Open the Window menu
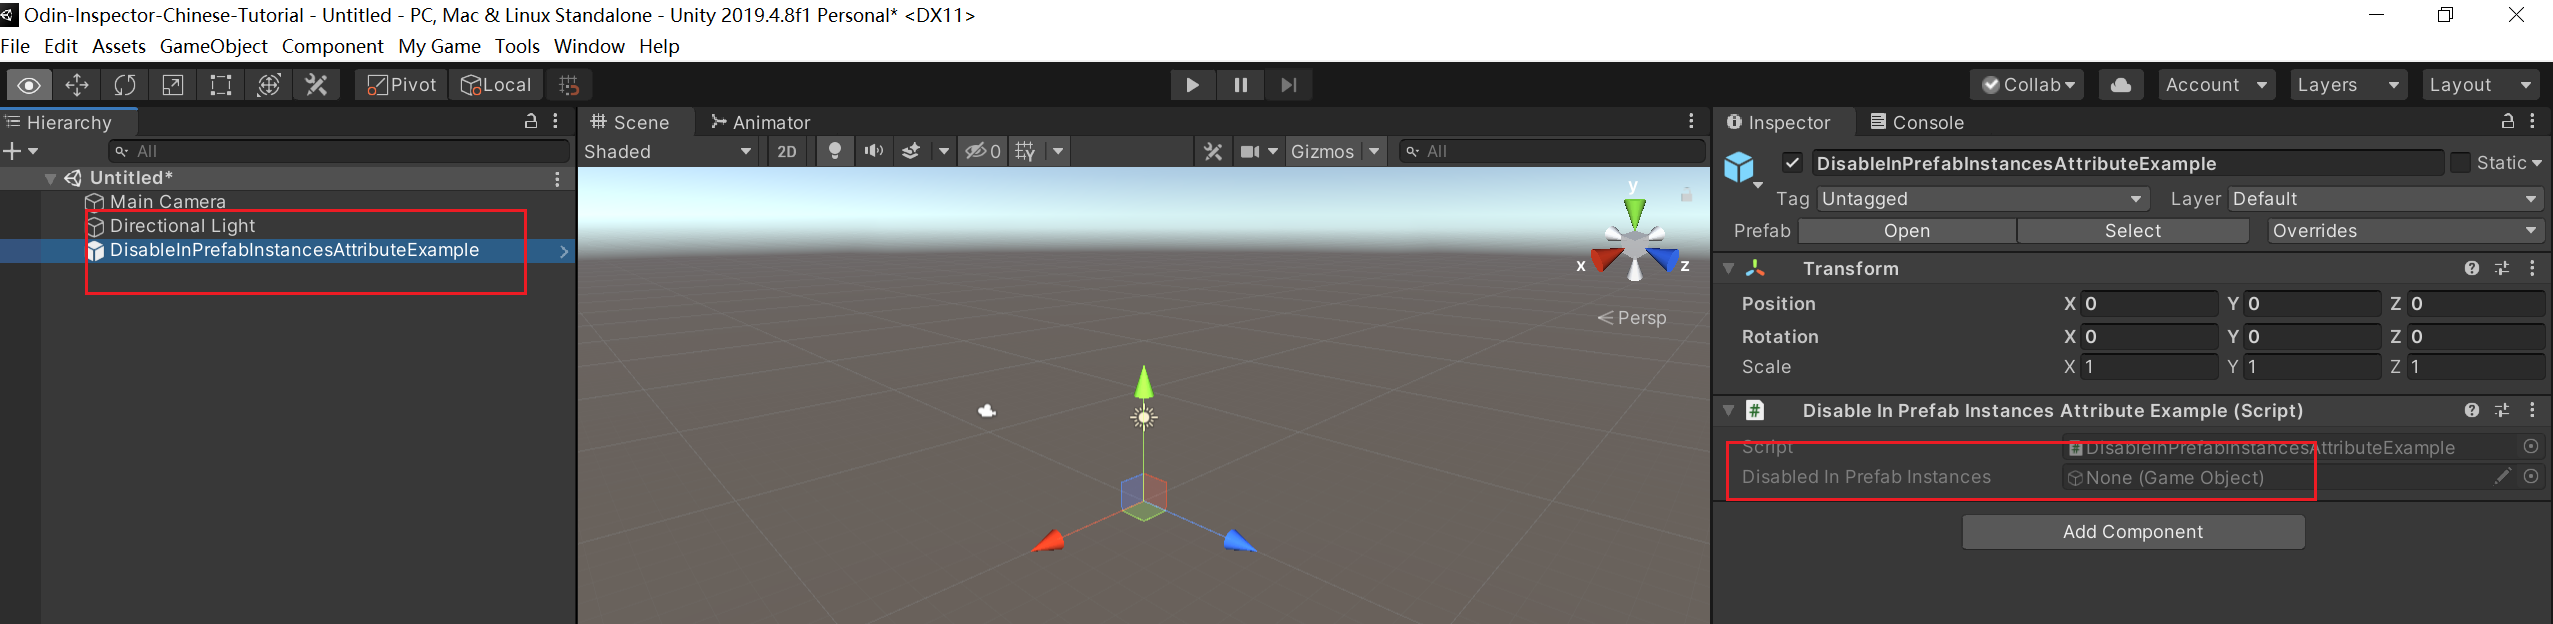2553x624 pixels. point(589,46)
